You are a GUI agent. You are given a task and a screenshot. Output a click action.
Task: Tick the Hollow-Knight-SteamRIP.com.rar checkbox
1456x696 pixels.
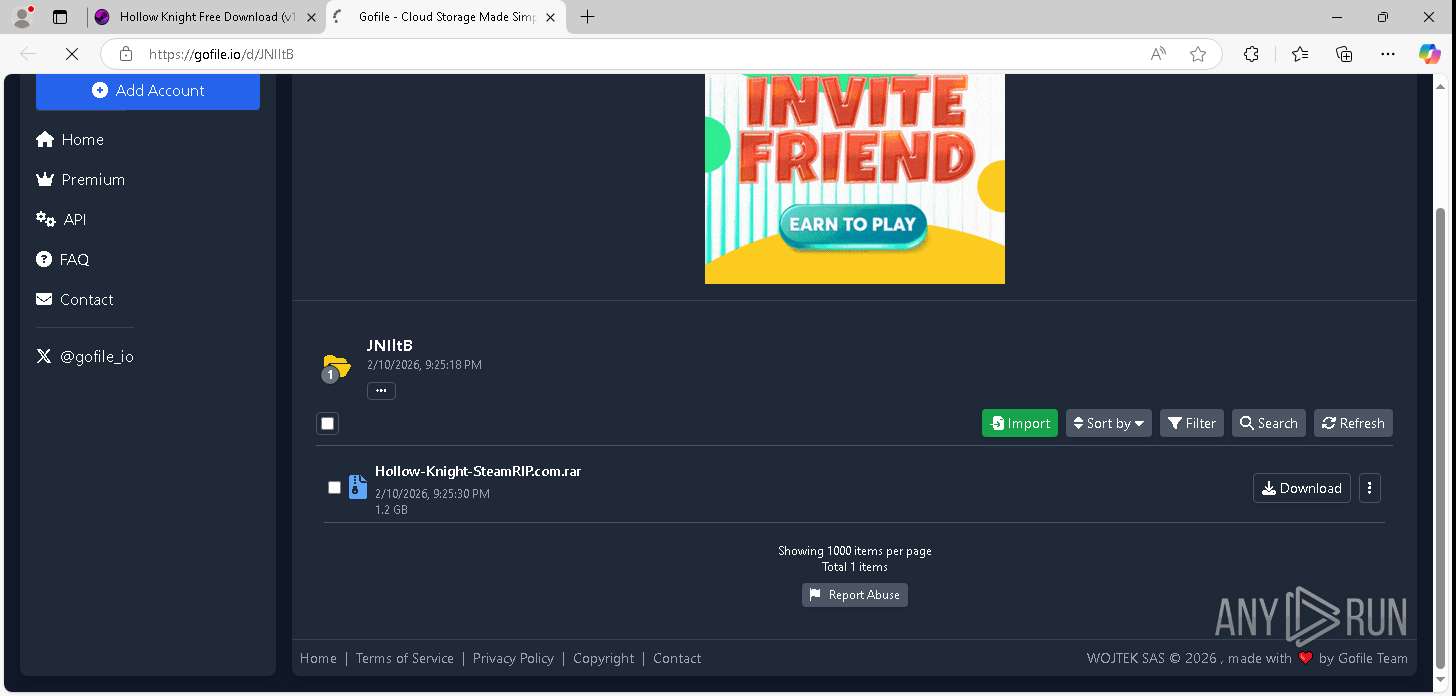(x=334, y=488)
